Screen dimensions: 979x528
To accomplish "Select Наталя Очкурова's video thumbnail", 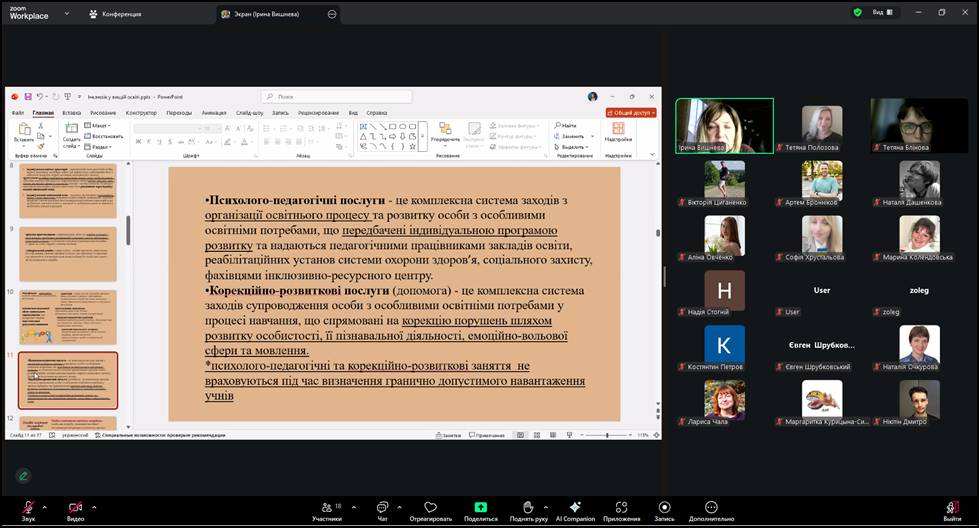I will click(x=919, y=345).
